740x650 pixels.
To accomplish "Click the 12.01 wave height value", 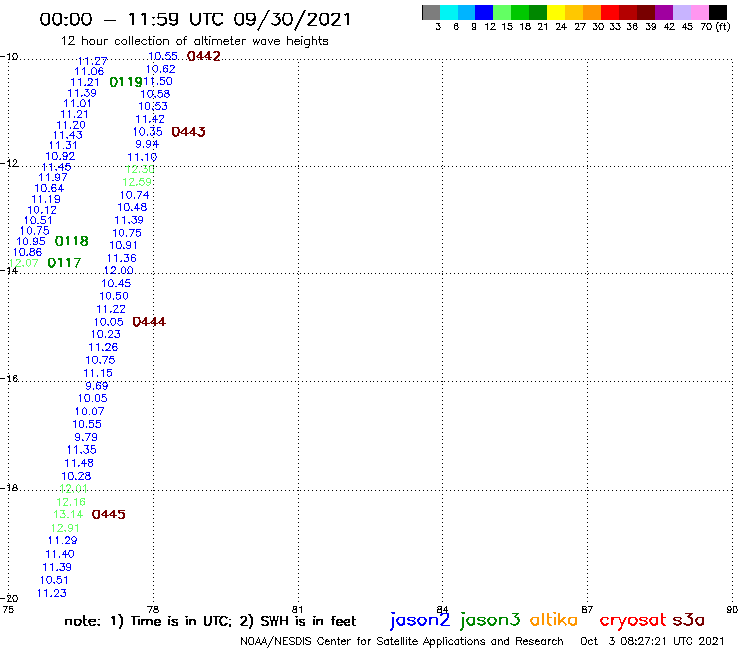I will 74,489.
